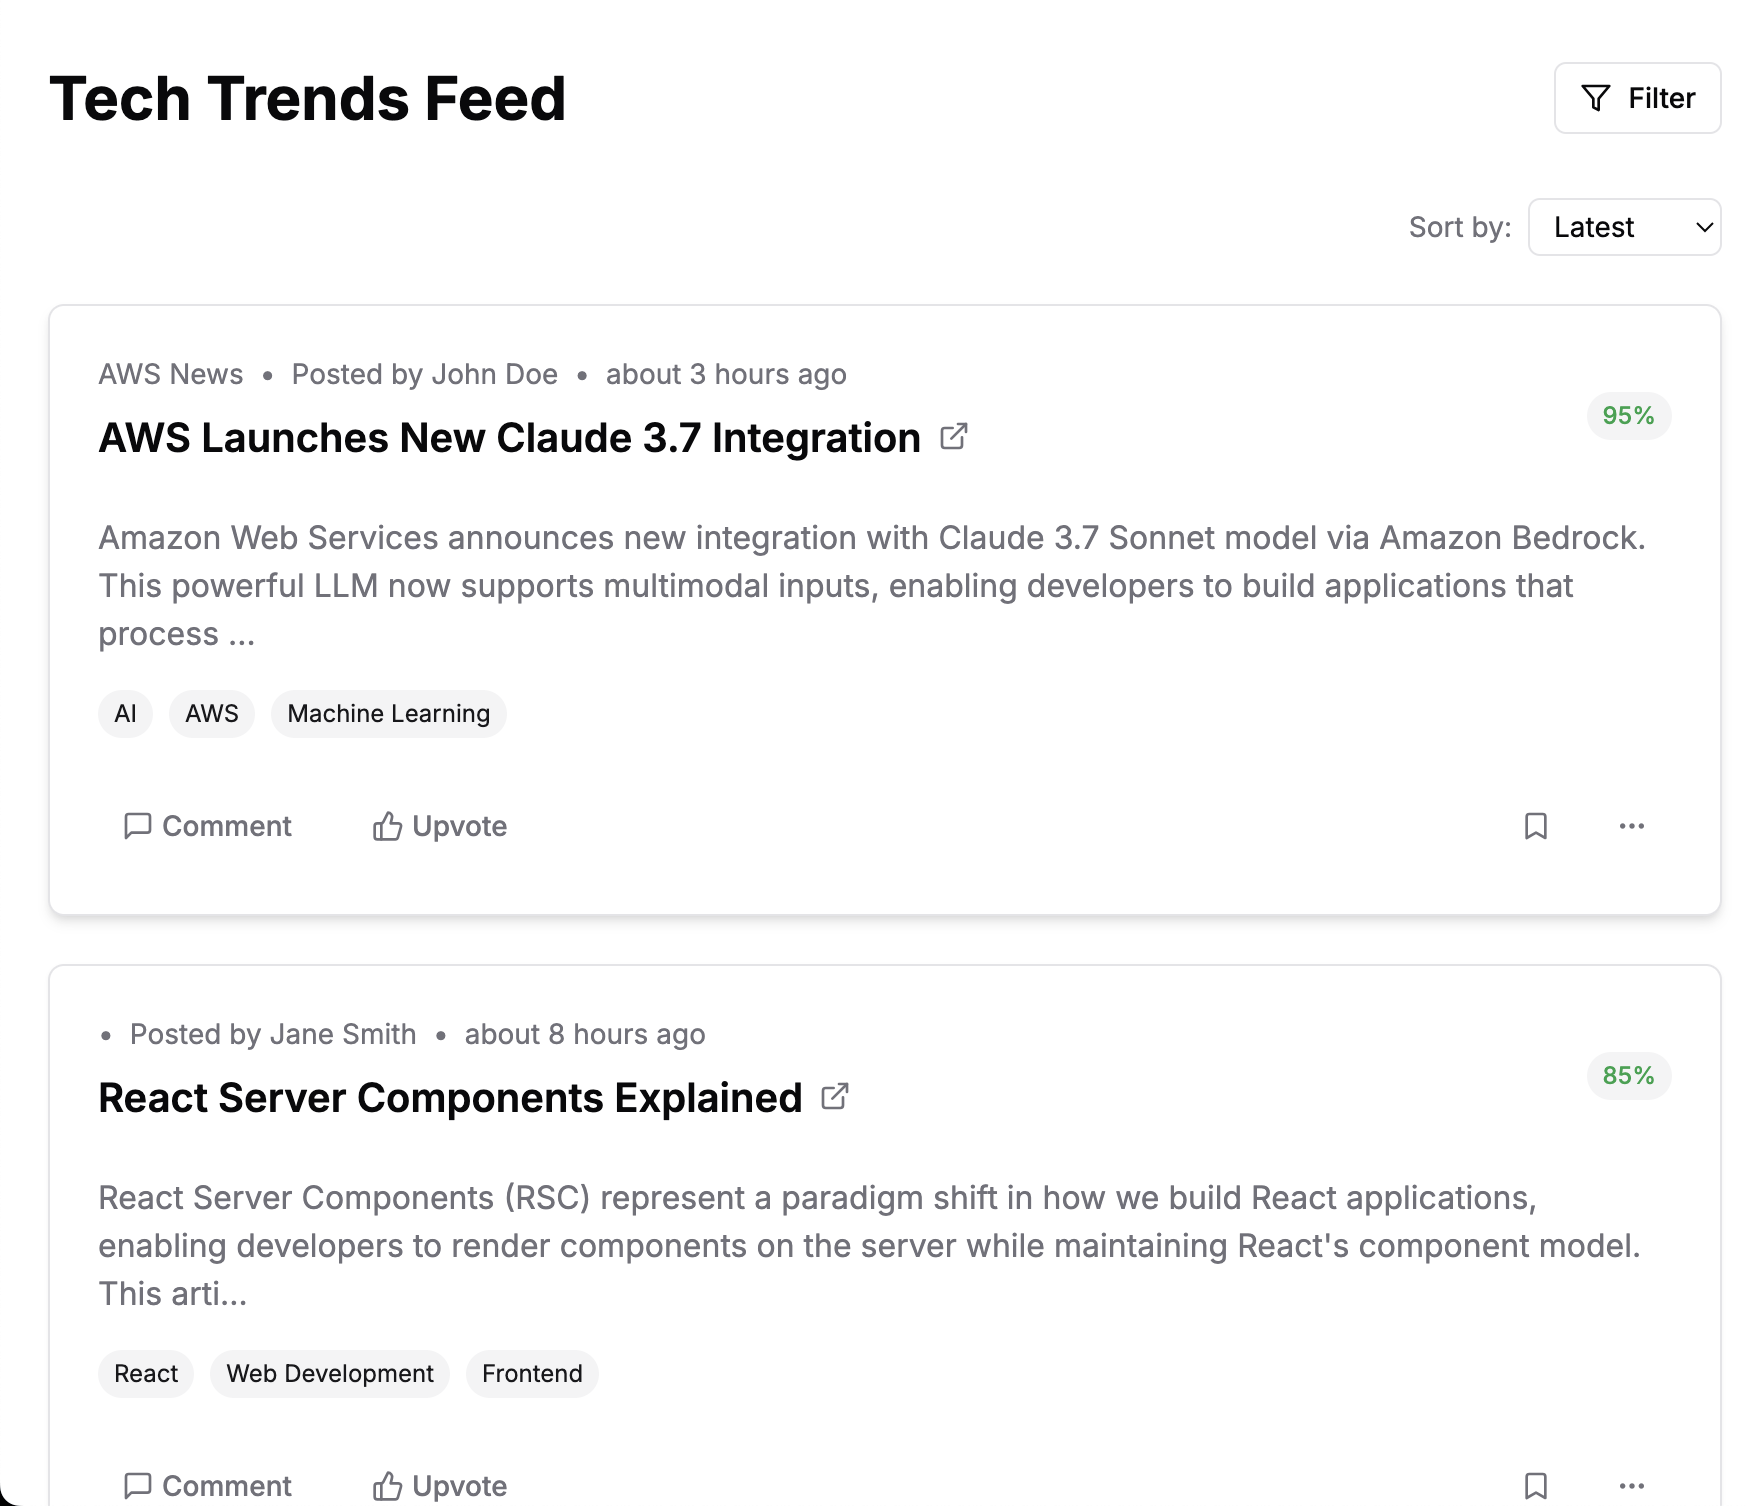Screen dimensions: 1748x1506
Task: Open more options for React post
Action: point(1632,1485)
